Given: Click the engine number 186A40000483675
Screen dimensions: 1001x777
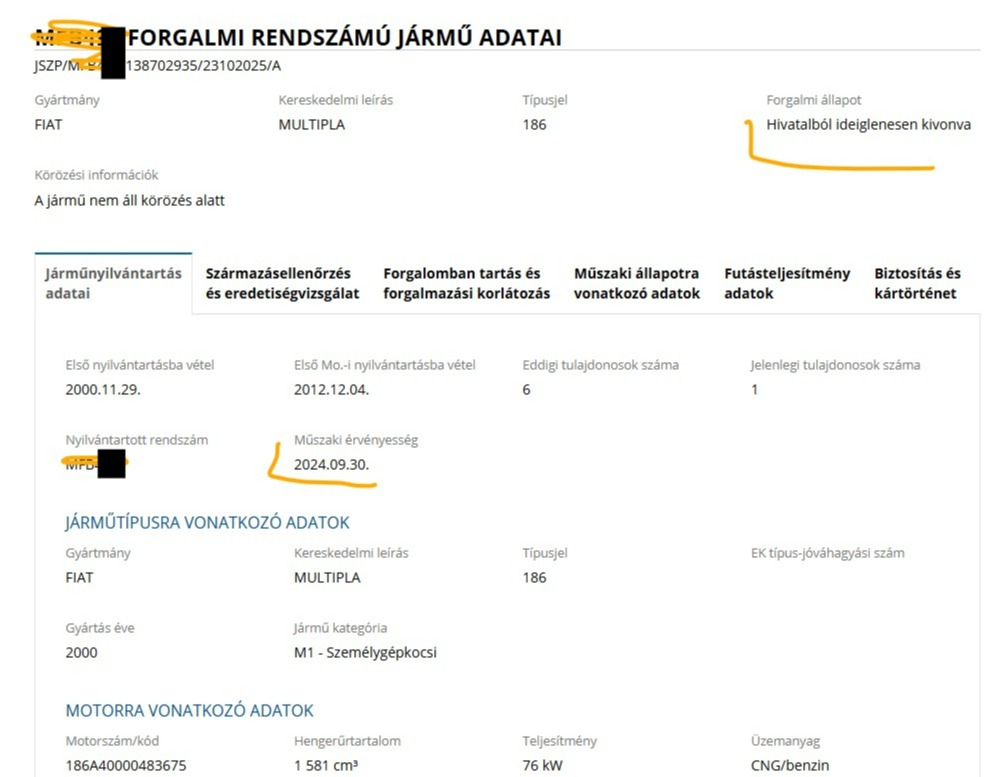Looking at the screenshot, I should tap(126, 765).
